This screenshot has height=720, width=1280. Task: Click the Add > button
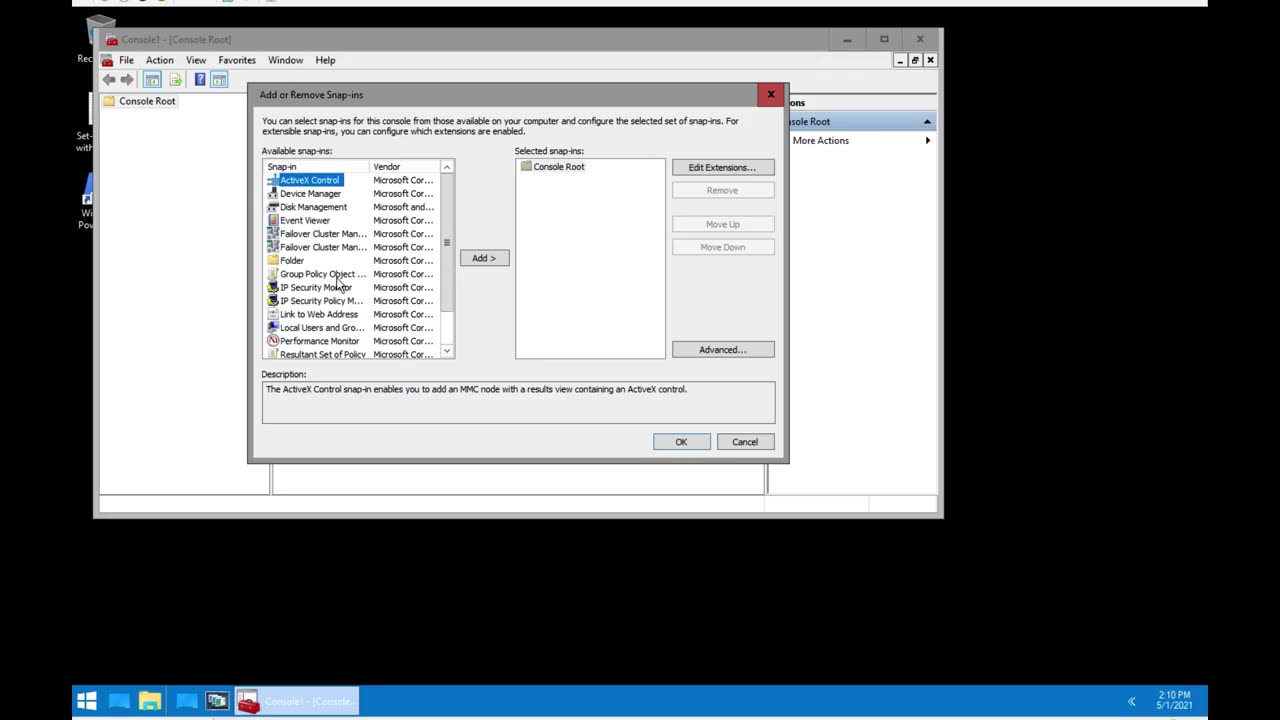point(484,258)
